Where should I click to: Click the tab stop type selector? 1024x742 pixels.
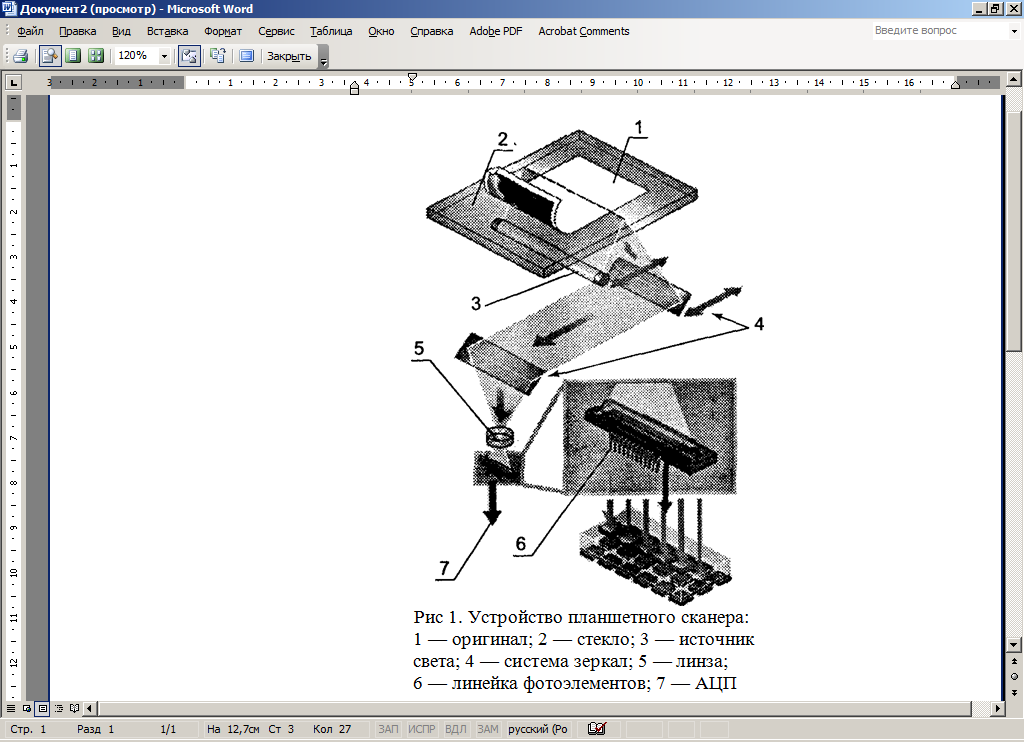click(x=13, y=82)
